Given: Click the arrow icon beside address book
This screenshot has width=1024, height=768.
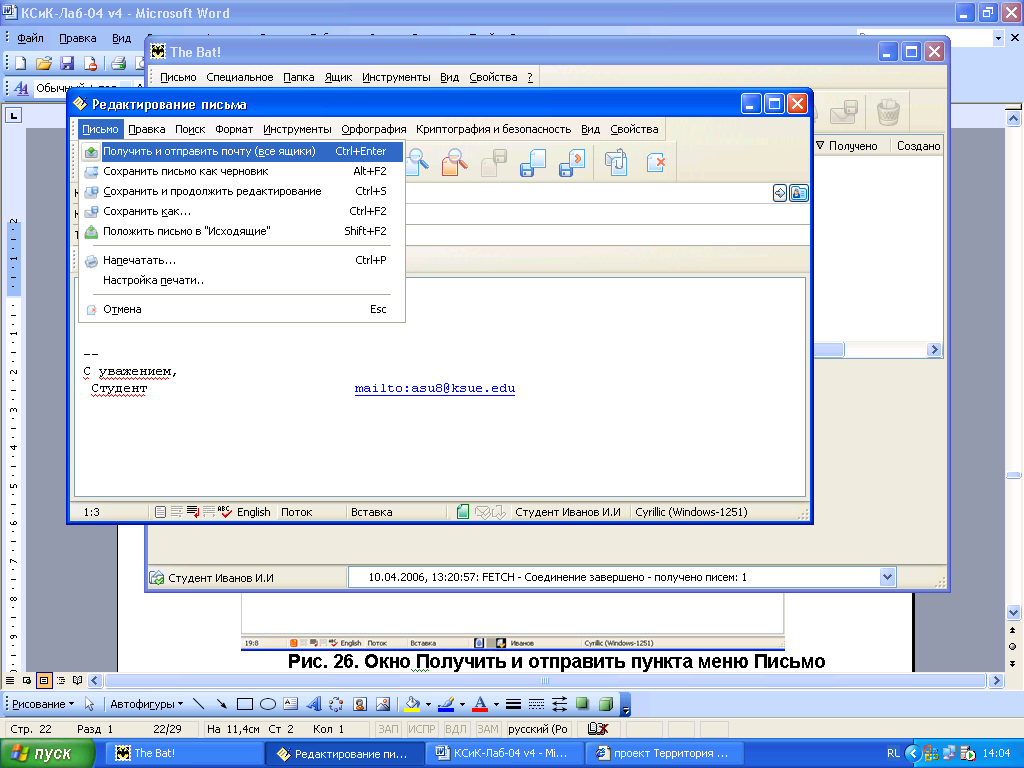Looking at the screenshot, I should [780, 193].
